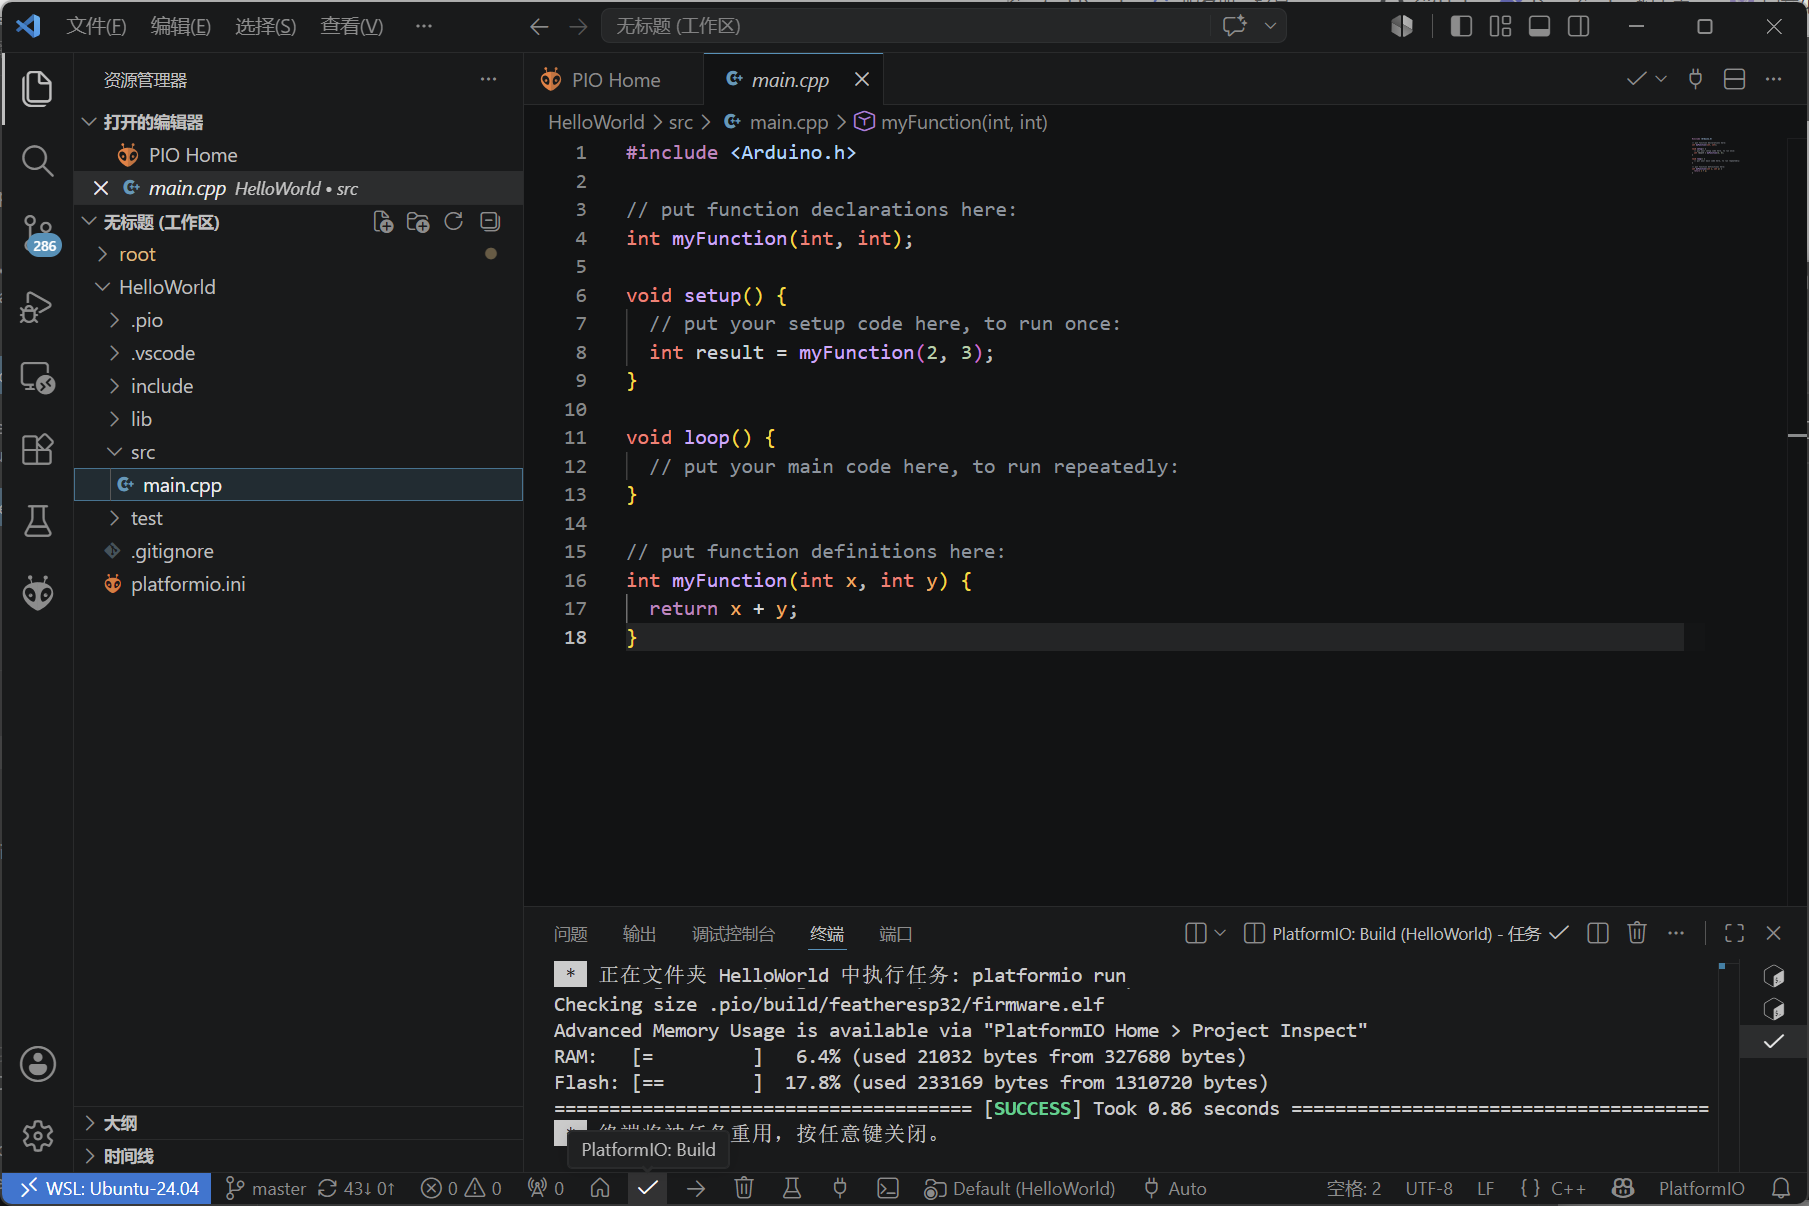Image resolution: width=1809 pixels, height=1206 pixels.
Task: Open the 输出 output panel tab
Action: tap(639, 934)
